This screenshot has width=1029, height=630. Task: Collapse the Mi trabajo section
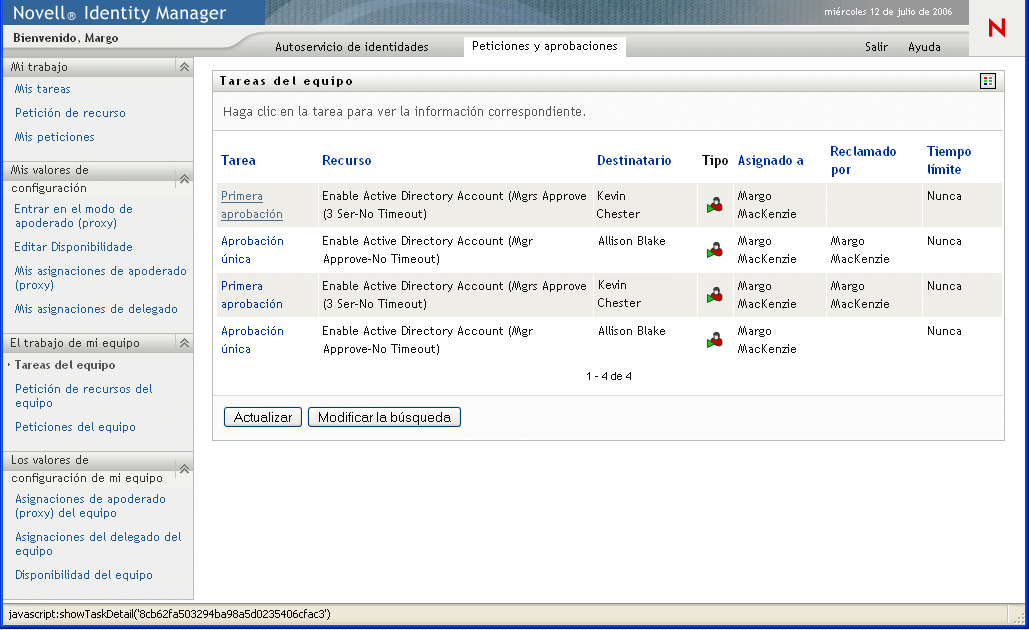pos(184,67)
